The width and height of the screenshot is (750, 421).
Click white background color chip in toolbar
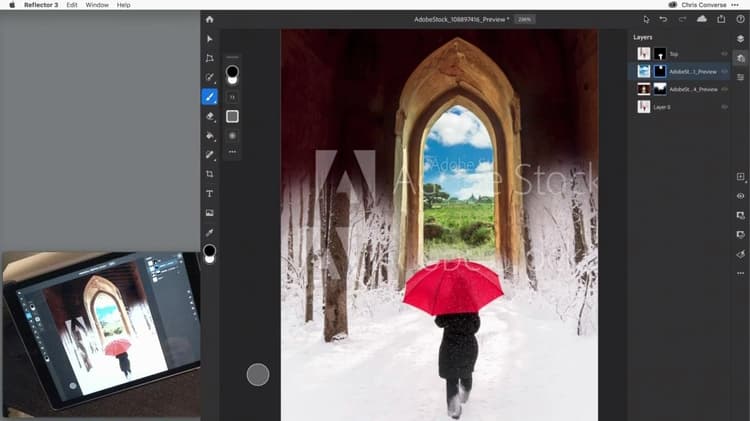[210, 259]
